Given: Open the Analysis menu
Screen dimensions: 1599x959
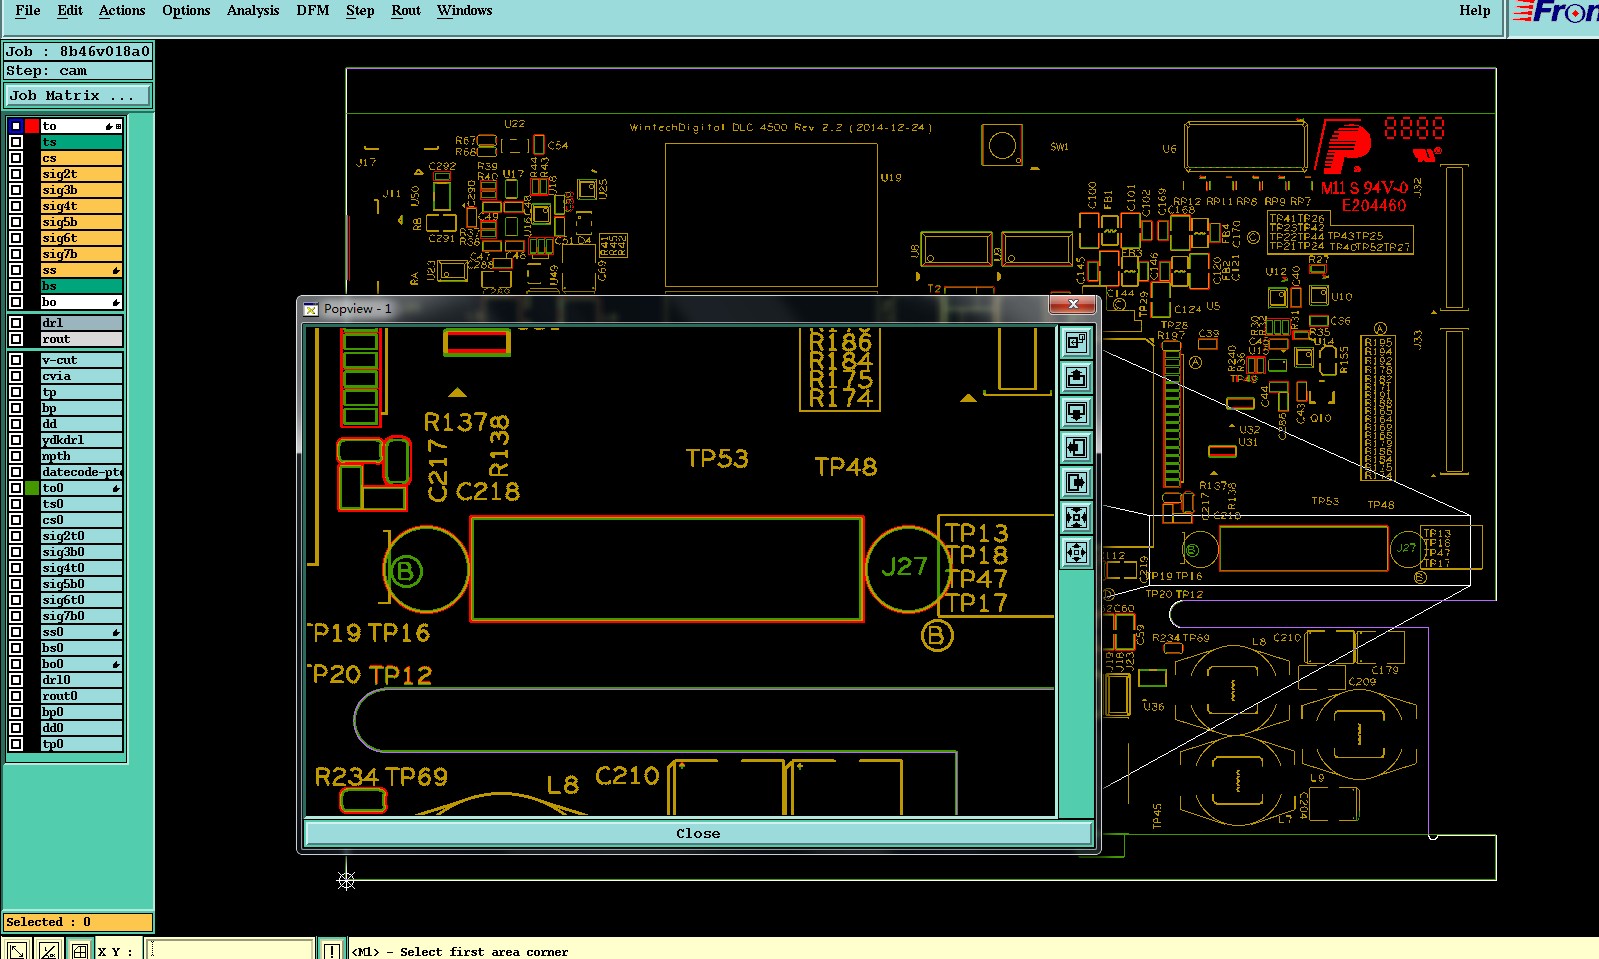Looking at the screenshot, I should pyautogui.click(x=253, y=11).
